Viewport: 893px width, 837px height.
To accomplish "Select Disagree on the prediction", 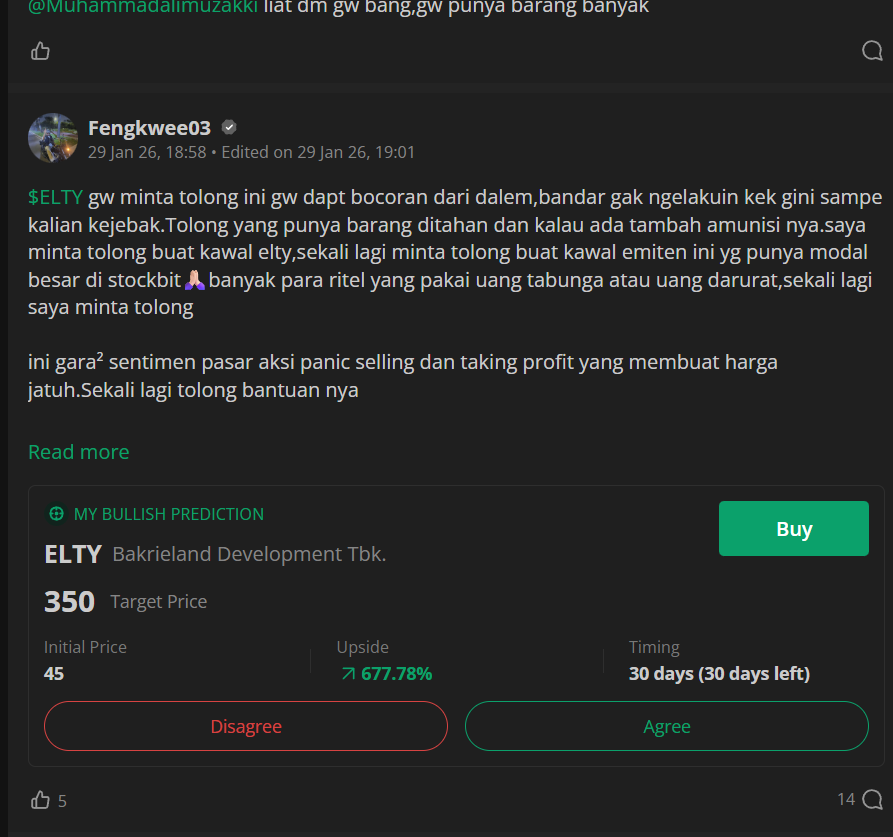I will pos(245,726).
